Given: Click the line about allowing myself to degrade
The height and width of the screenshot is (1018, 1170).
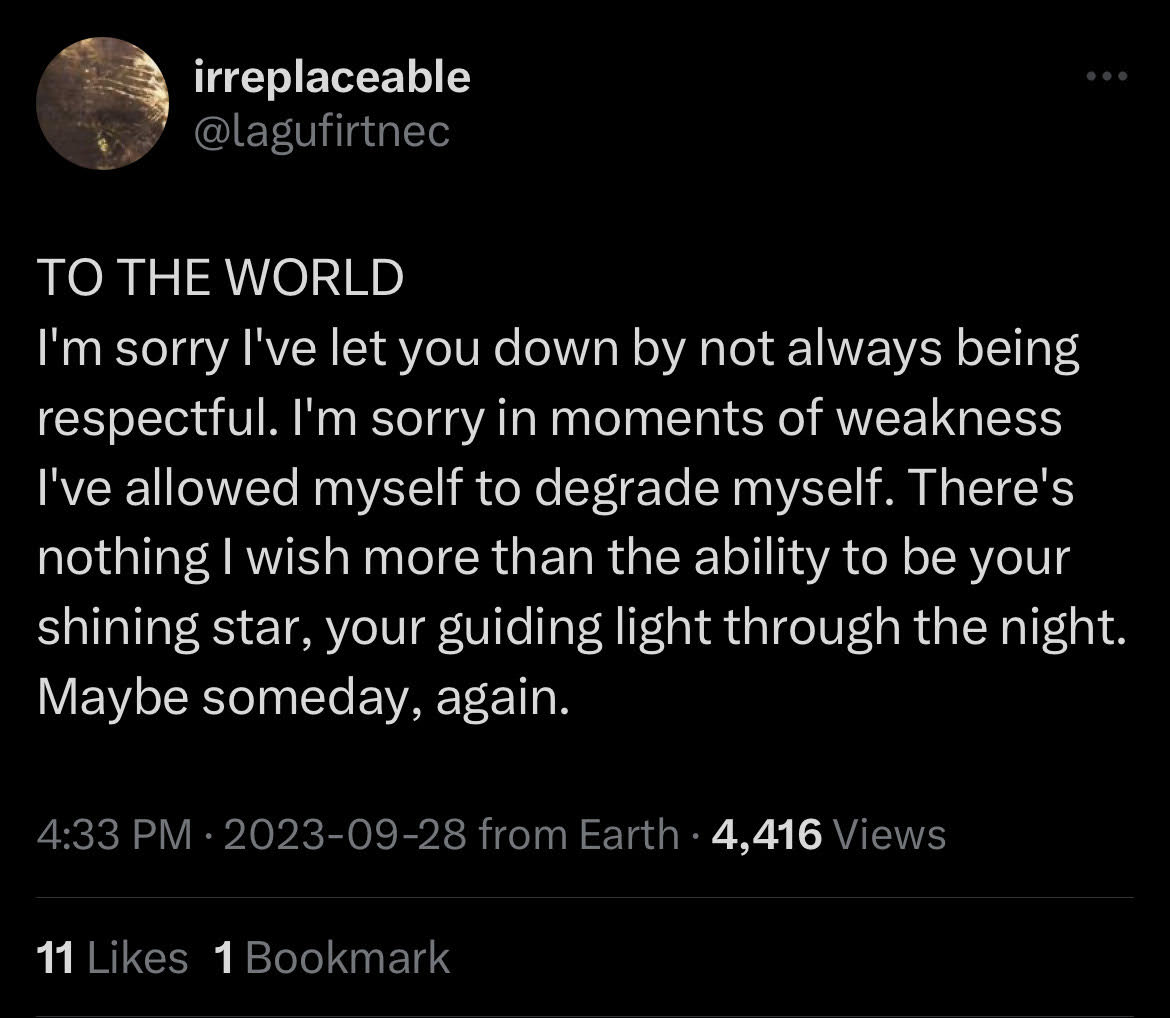Looking at the screenshot, I should coord(555,487).
